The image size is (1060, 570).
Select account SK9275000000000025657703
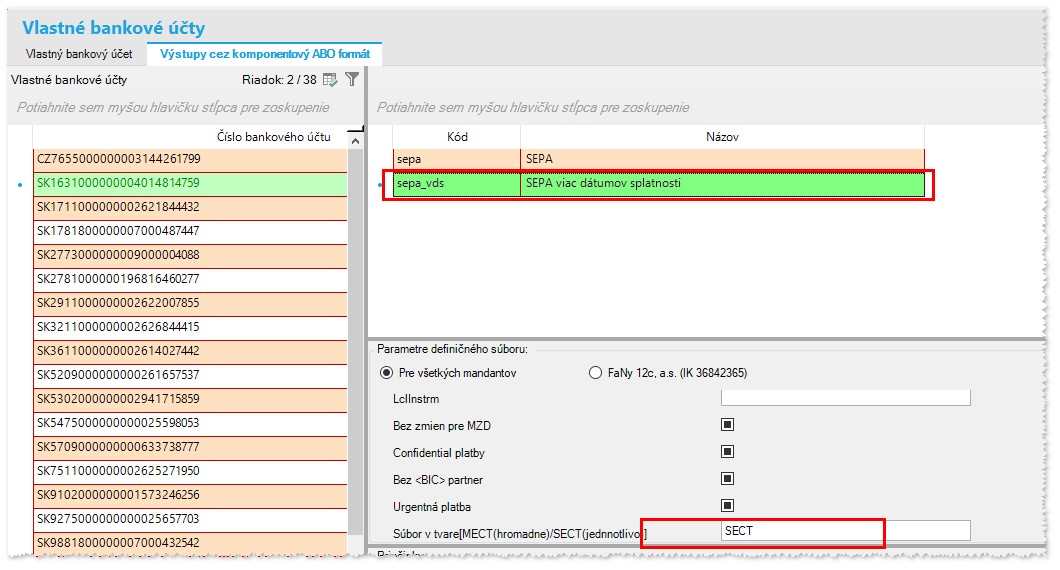[190, 519]
